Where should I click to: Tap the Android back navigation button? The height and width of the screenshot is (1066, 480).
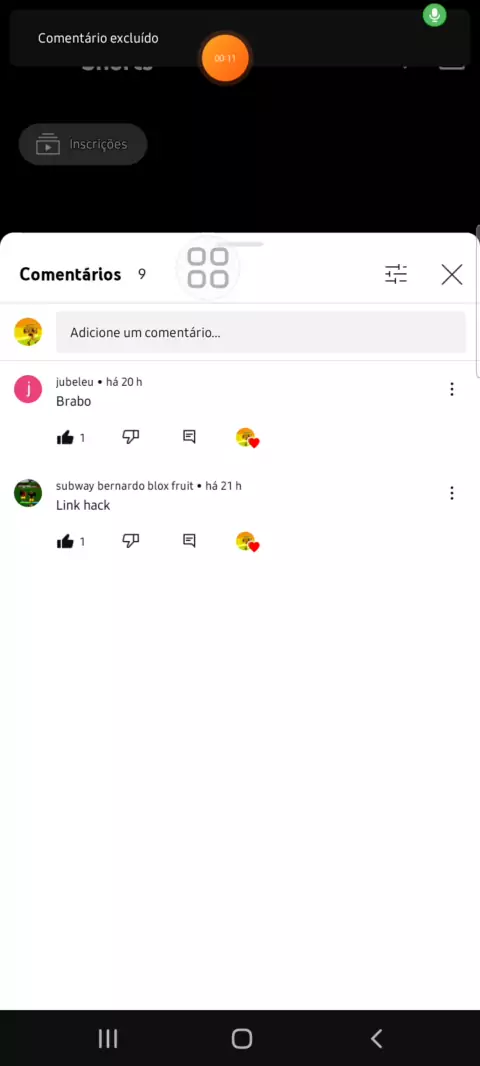pyautogui.click(x=376, y=1038)
